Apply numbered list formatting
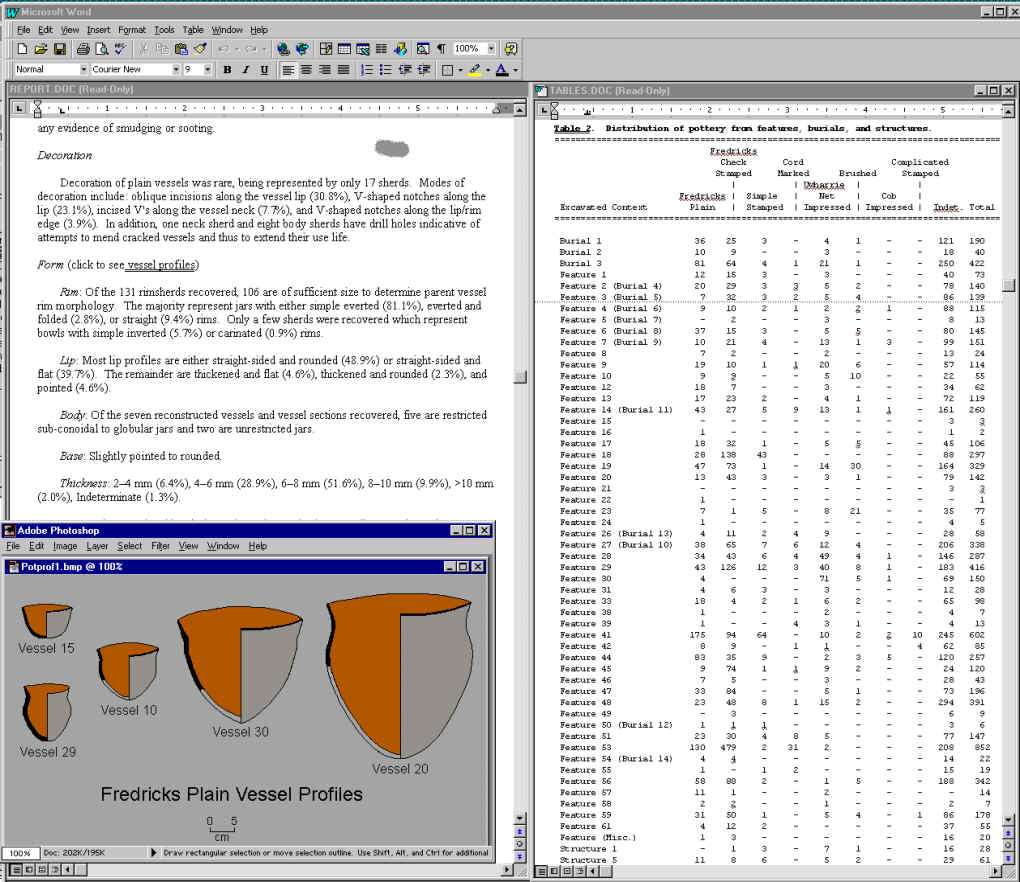This screenshot has width=1020, height=882. point(367,70)
